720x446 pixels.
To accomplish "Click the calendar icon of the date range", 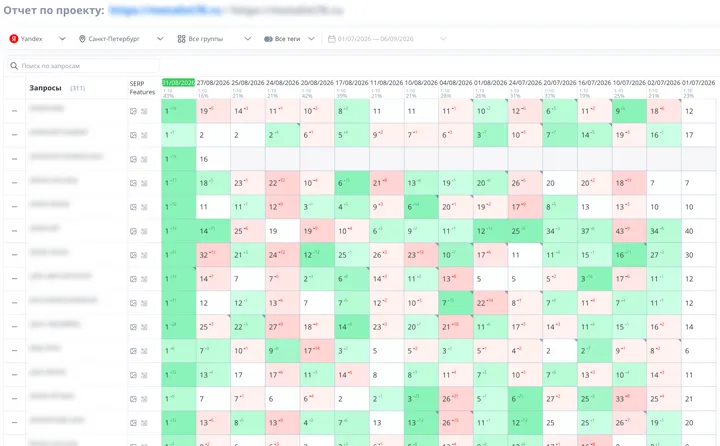I will point(332,39).
